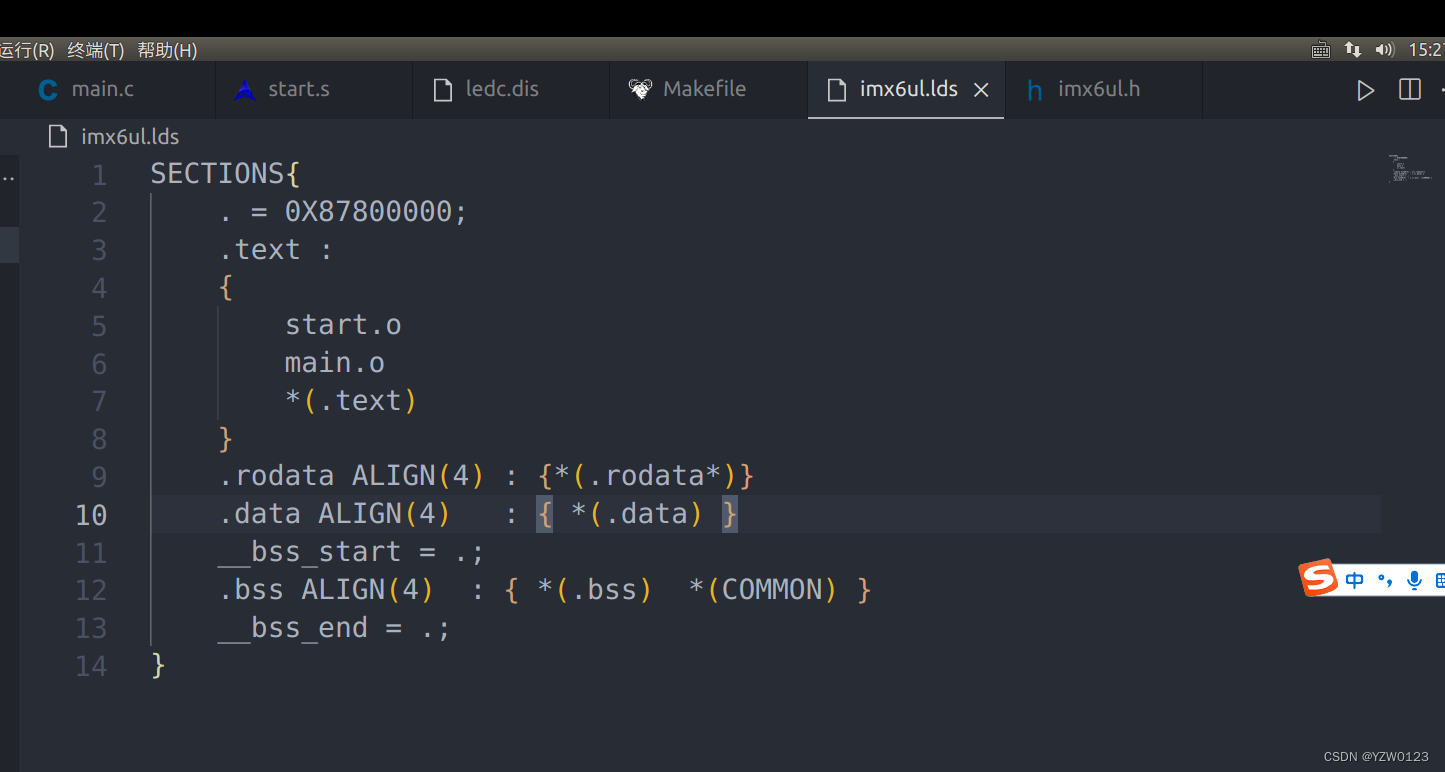Click *(COMMON) on line 12

(763, 590)
